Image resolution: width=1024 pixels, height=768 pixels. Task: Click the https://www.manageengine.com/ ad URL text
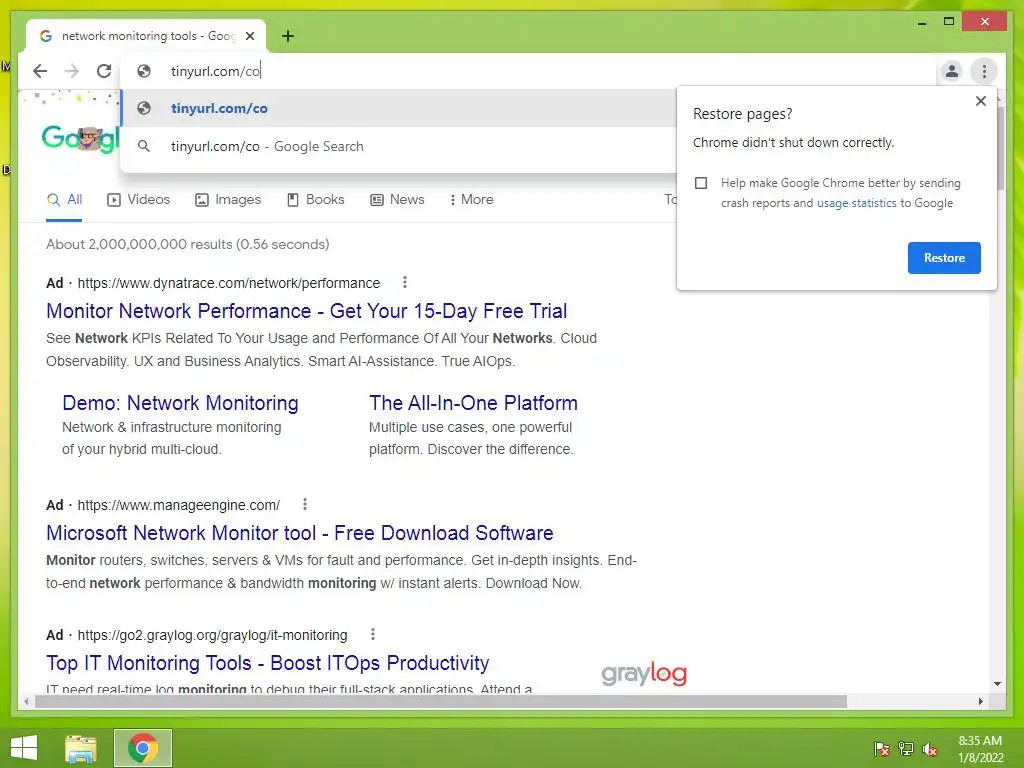[x=178, y=505]
